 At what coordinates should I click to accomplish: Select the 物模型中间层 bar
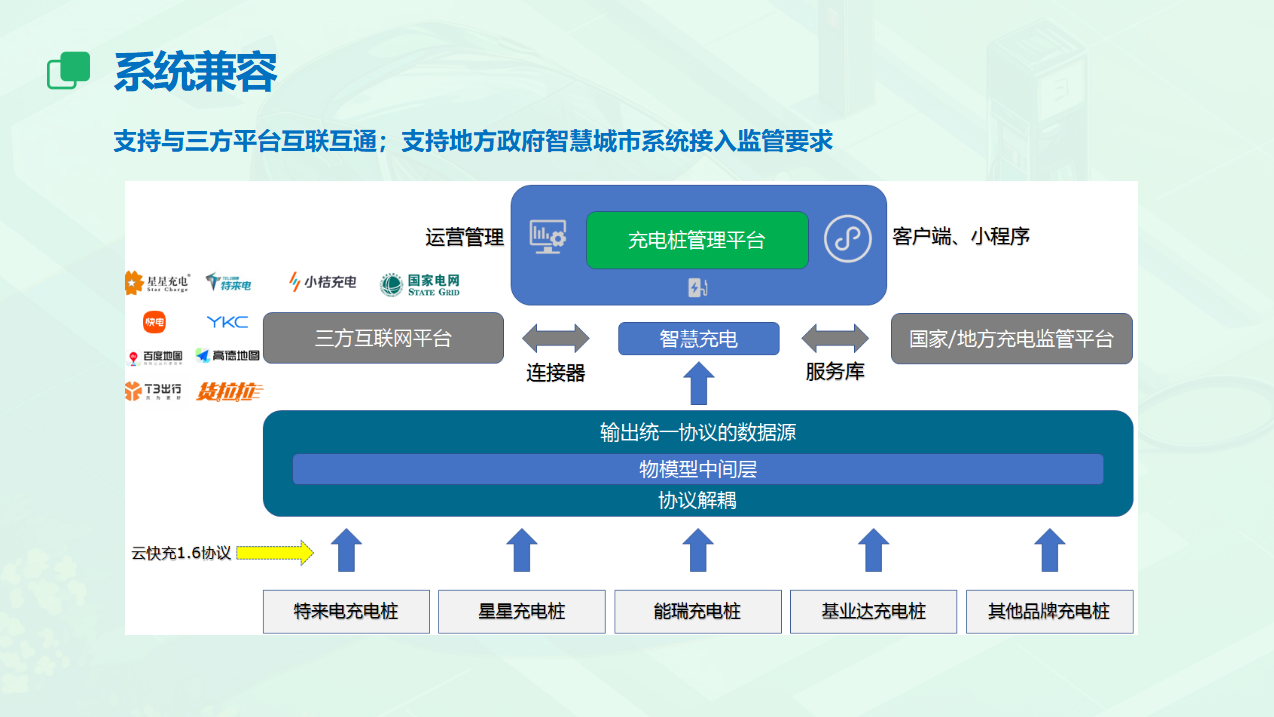tap(697, 469)
